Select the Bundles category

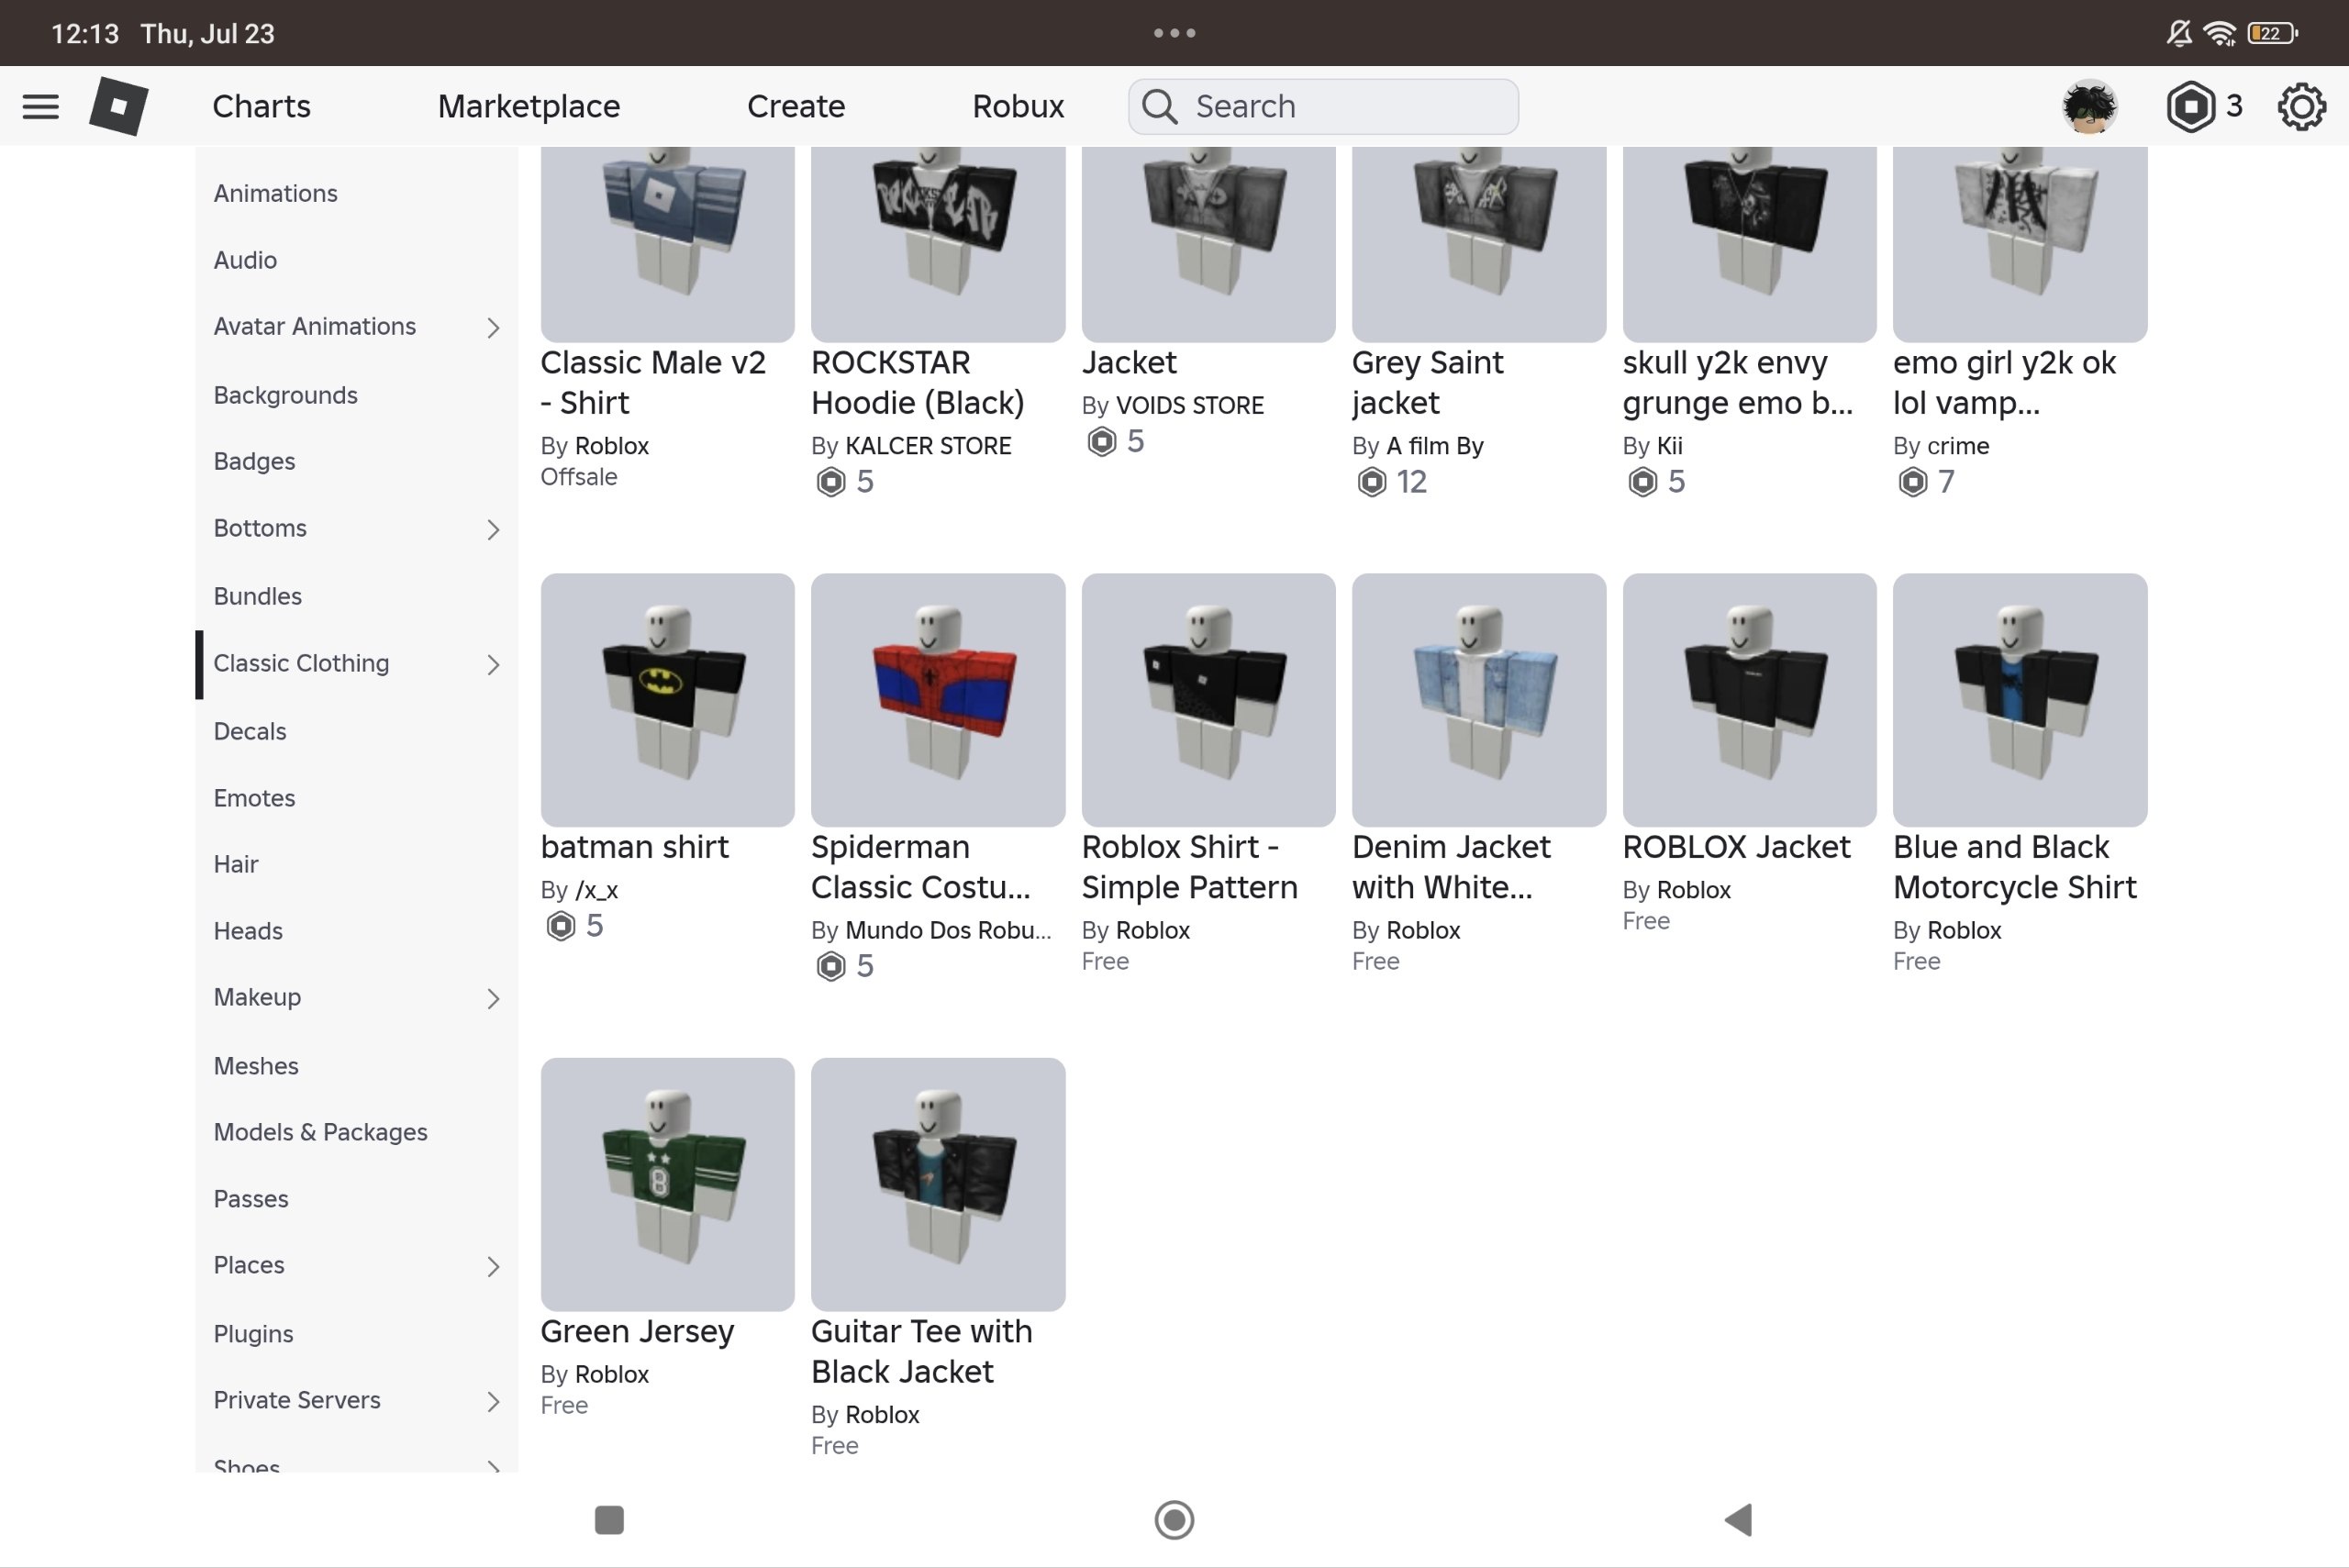click(x=258, y=596)
